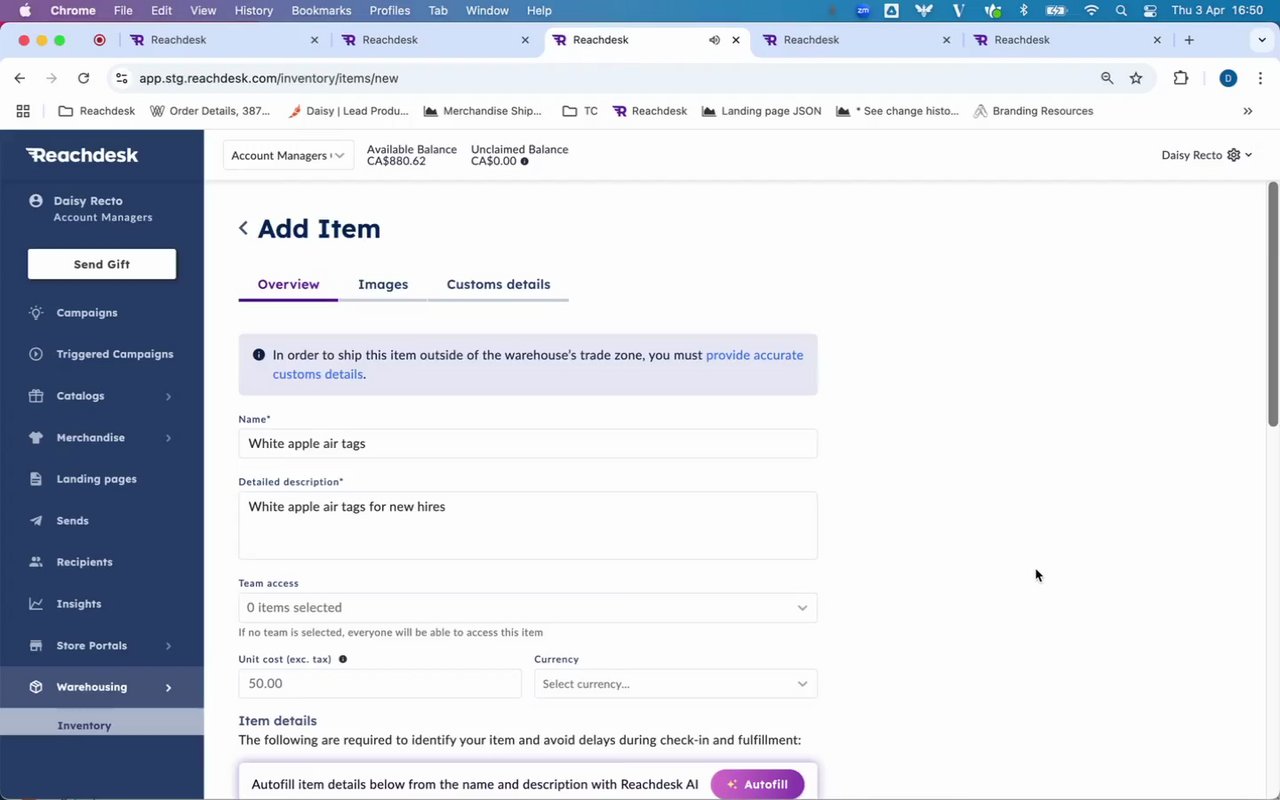Screen dimensions: 1280x800
Task: Click the Unit cost input field
Action: pos(380,684)
